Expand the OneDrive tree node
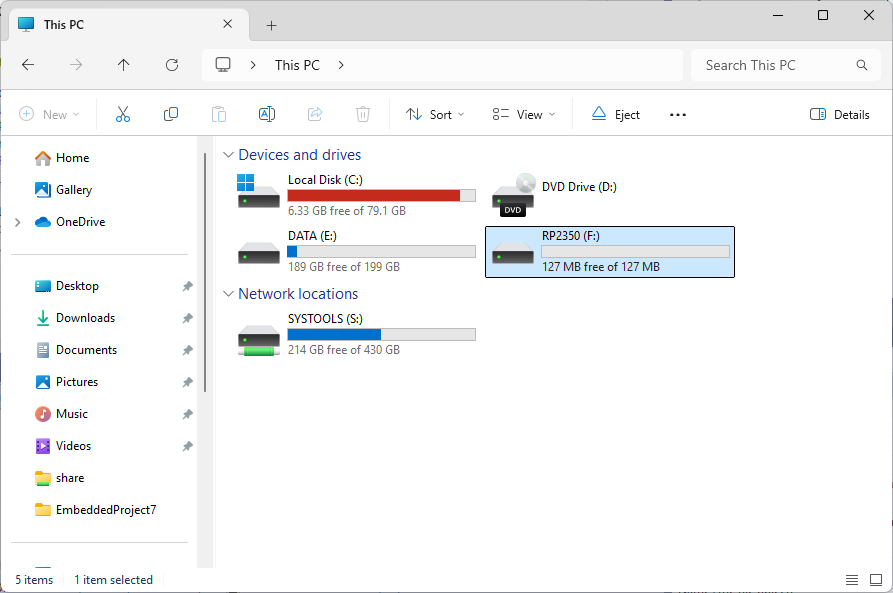893x593 pixels. (17, 222)
